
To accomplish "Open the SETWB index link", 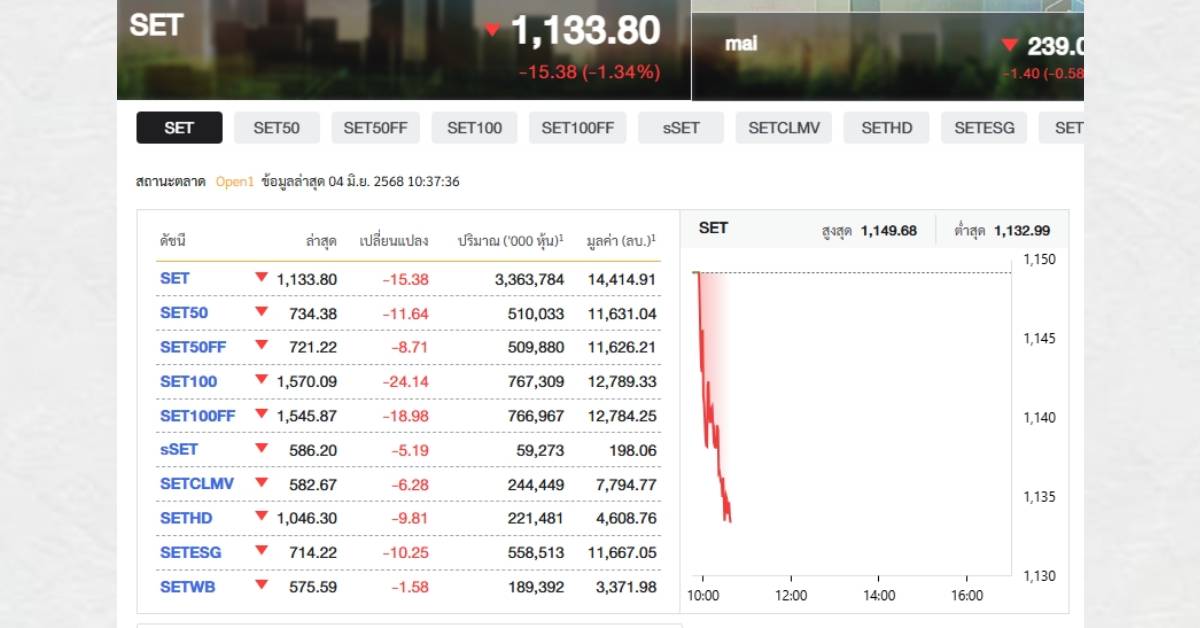I will [x=187, y=587].
